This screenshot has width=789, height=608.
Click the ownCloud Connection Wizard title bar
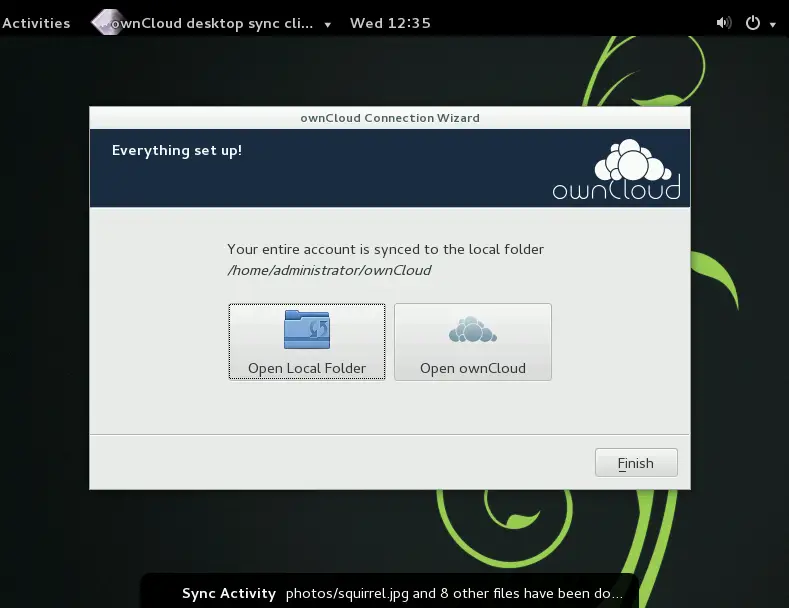(390, 118)
